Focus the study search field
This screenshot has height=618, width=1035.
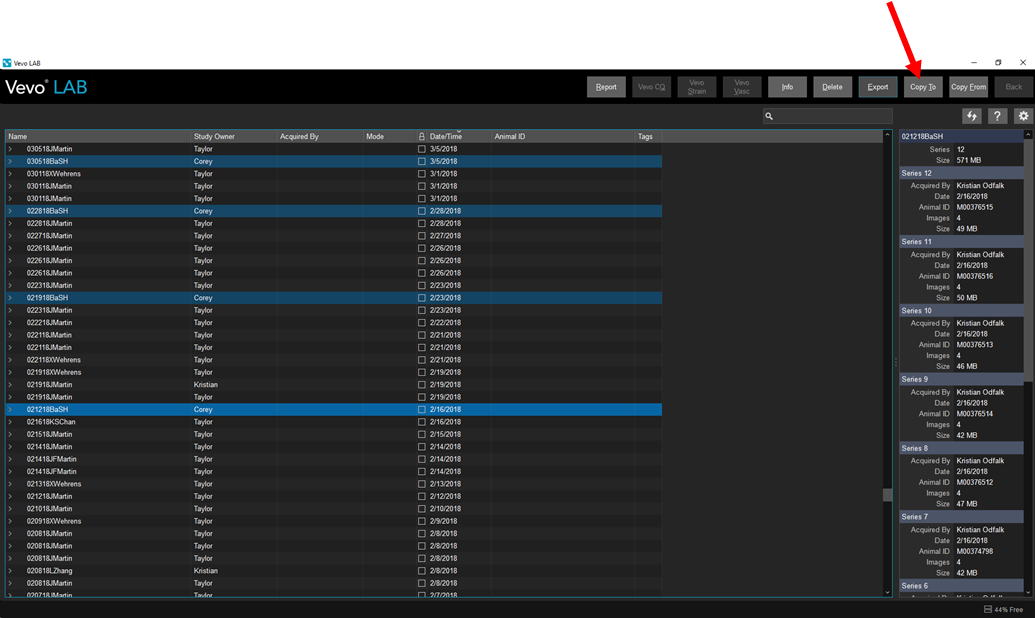coord(828,116)
